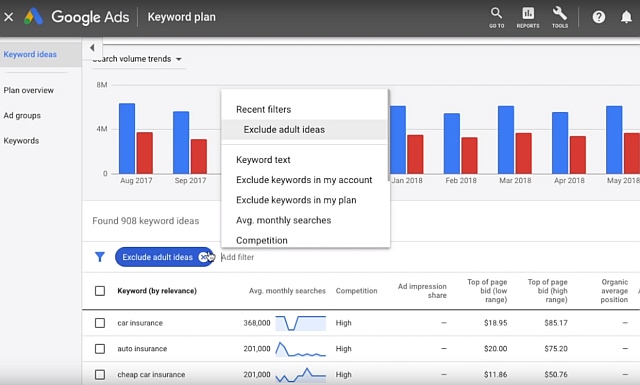Check the cheap car insurance row checkbox
Image resolution: width=640 pixels, height=385 pixels.
pyautogui.click(x=100, y=374)
